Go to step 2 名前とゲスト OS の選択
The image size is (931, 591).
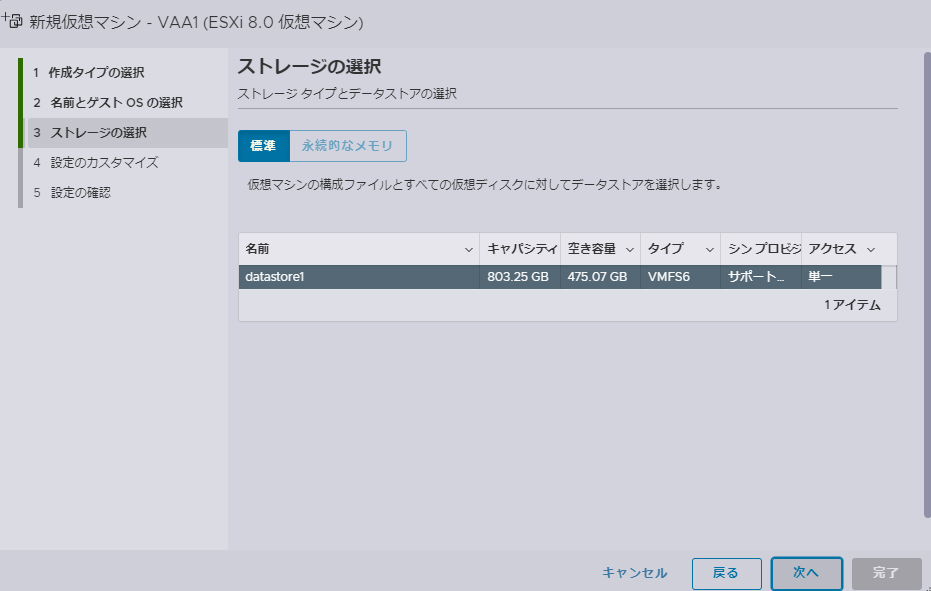point(115,103)
